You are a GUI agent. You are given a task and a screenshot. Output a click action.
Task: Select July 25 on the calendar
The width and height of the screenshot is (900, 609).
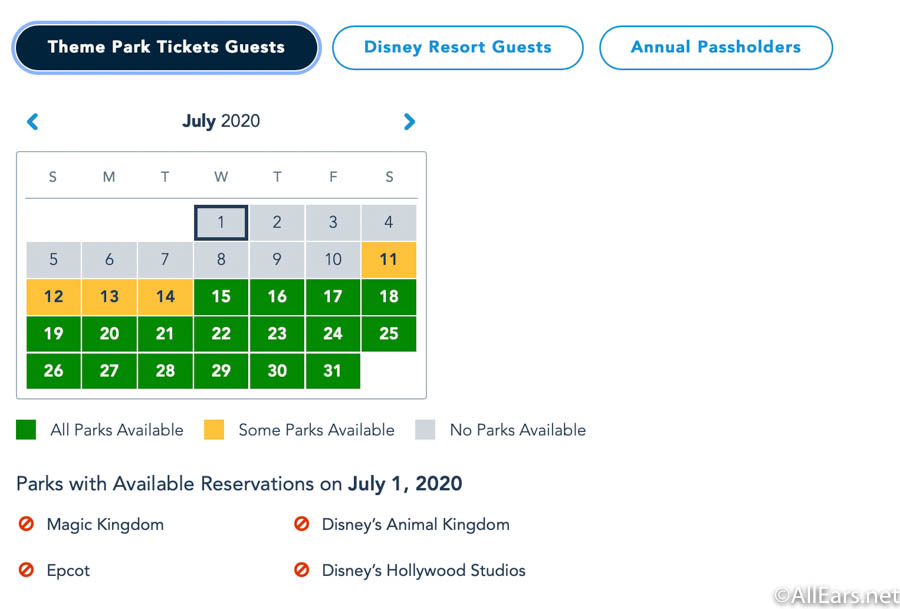coord(389,333)
